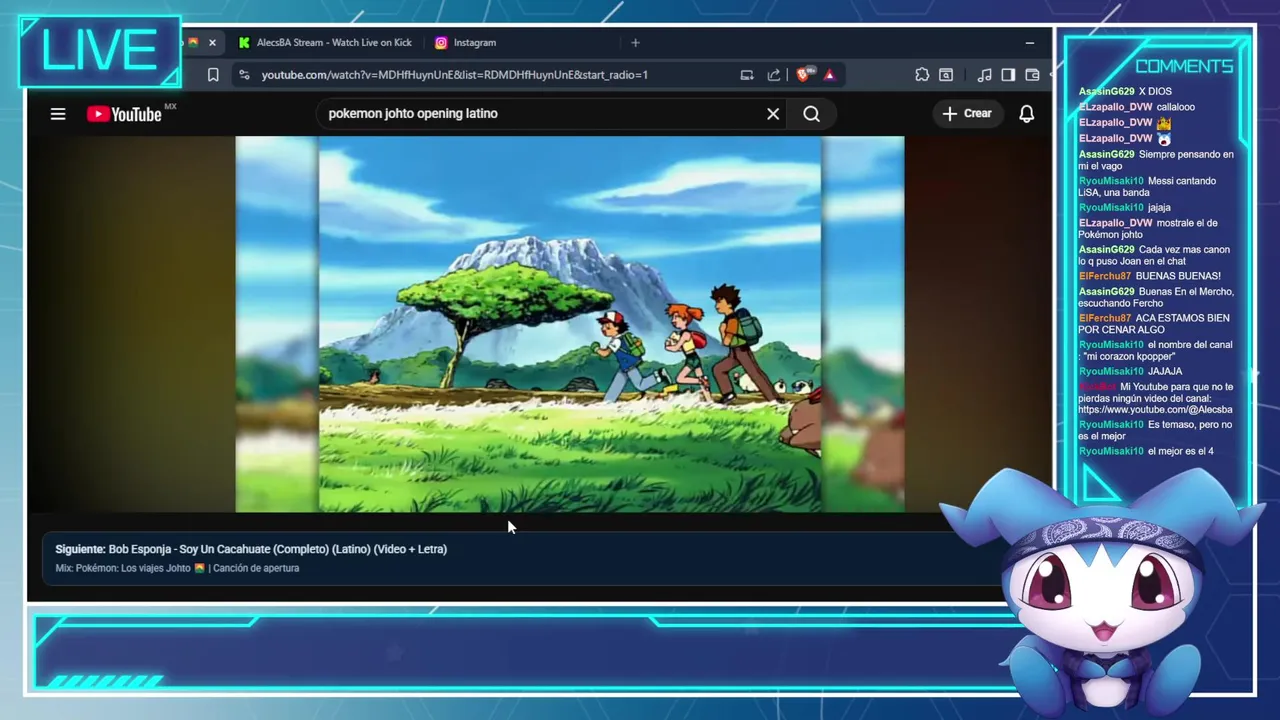
Task: Click the chat message 'ACA ESTAMOS BIEN POR CENAR ALGO'
Action: [x=1154, y=324]
